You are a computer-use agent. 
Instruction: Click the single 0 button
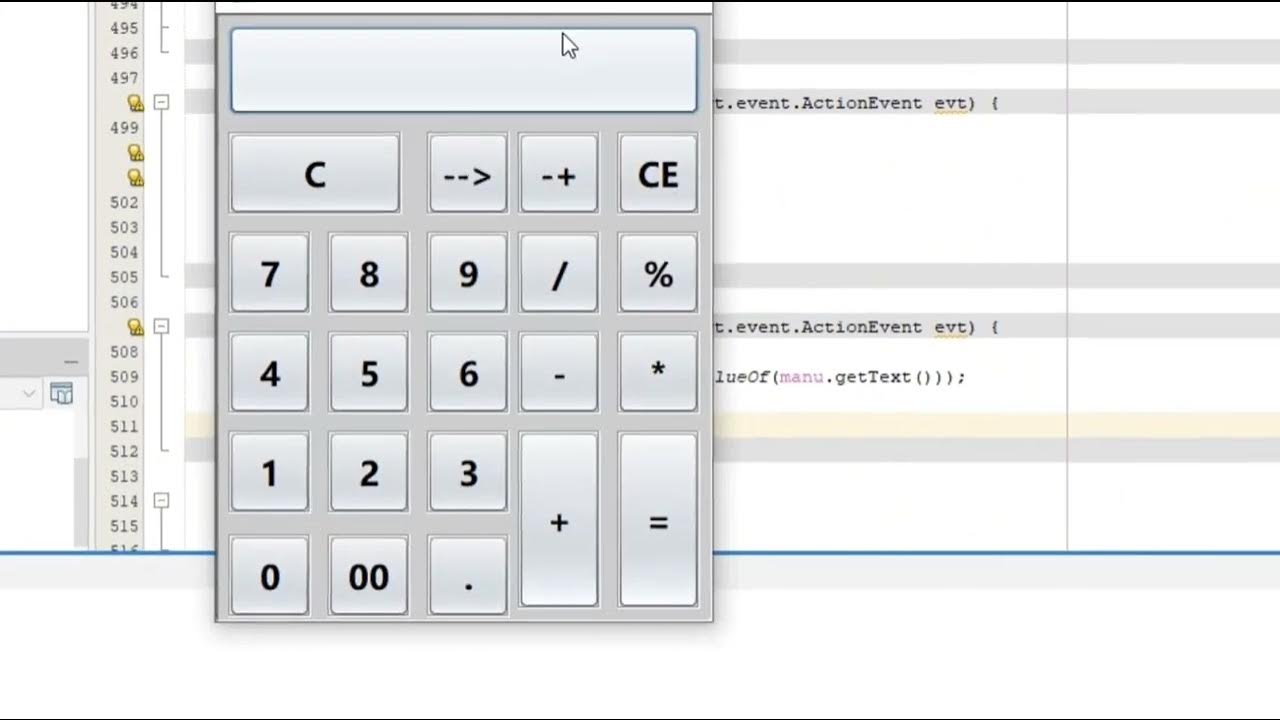(x=270, y=575)
